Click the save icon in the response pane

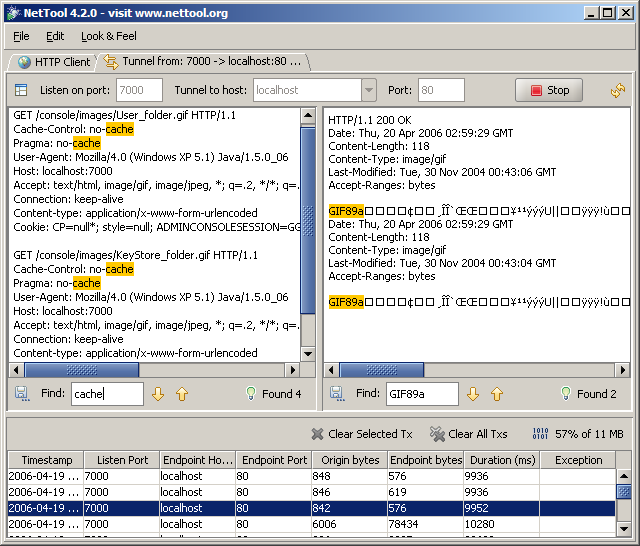[337, 394]
